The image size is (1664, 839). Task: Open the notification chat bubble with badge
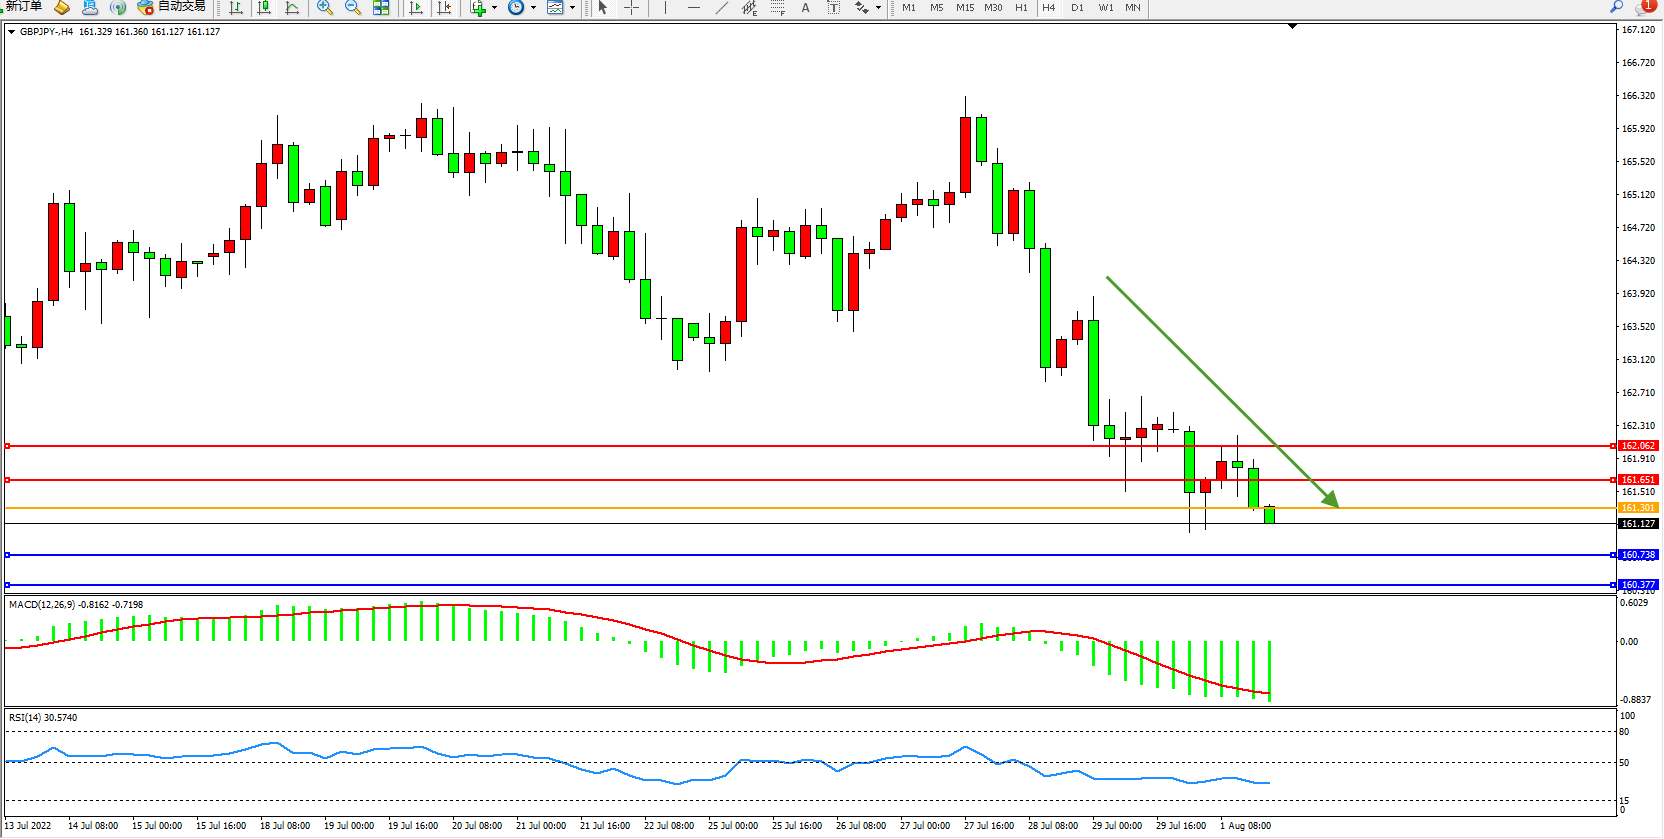pos(1645,7)
